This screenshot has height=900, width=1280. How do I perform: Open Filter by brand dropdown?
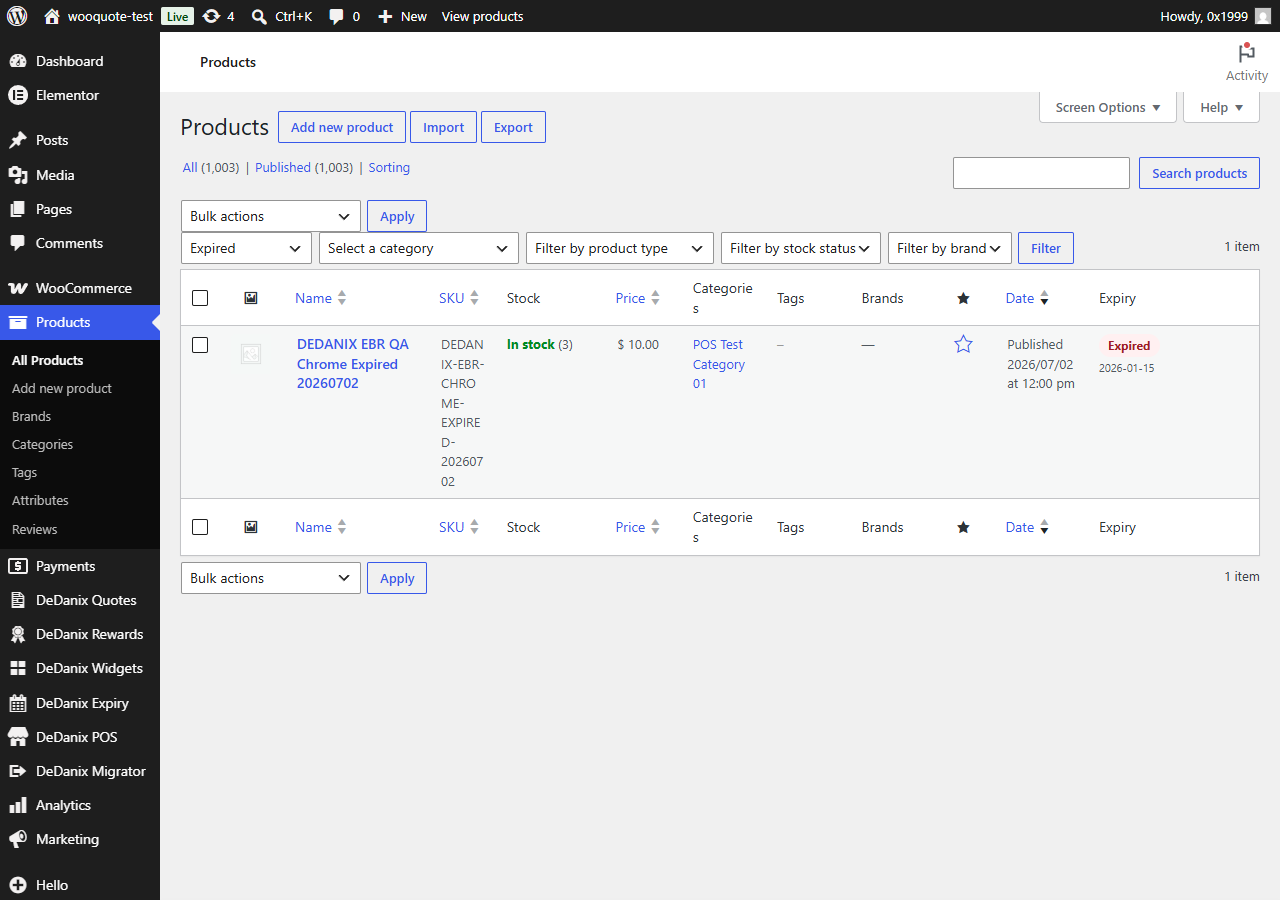[x=950, y=248]
